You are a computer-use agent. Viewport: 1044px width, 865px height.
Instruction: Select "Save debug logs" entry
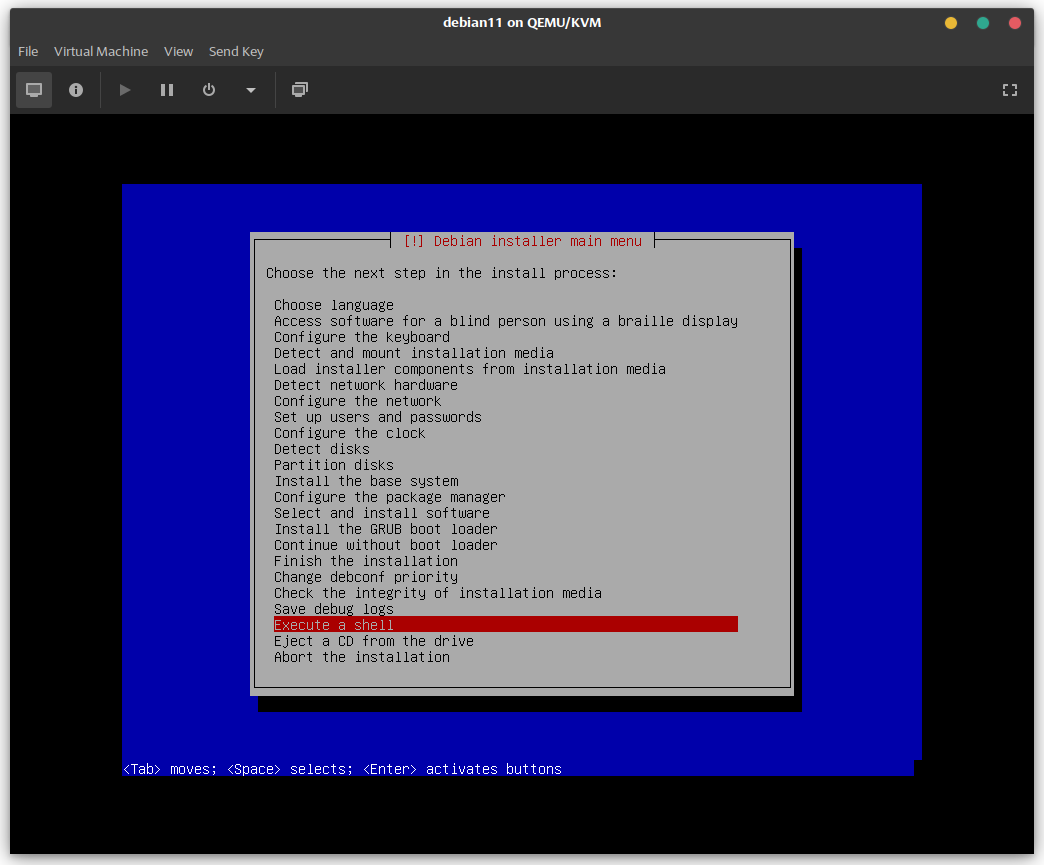[x=334, y=609]
